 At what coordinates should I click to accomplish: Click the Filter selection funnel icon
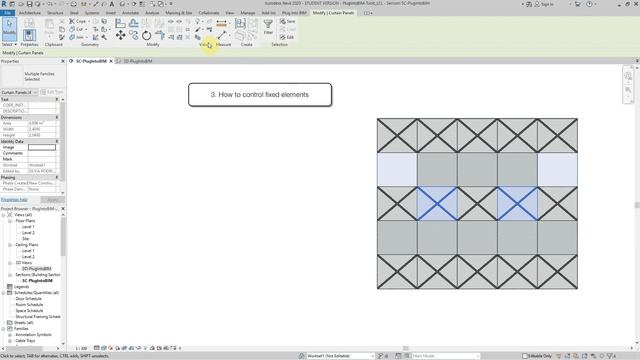pyautogui.click(x=268, y=24)
